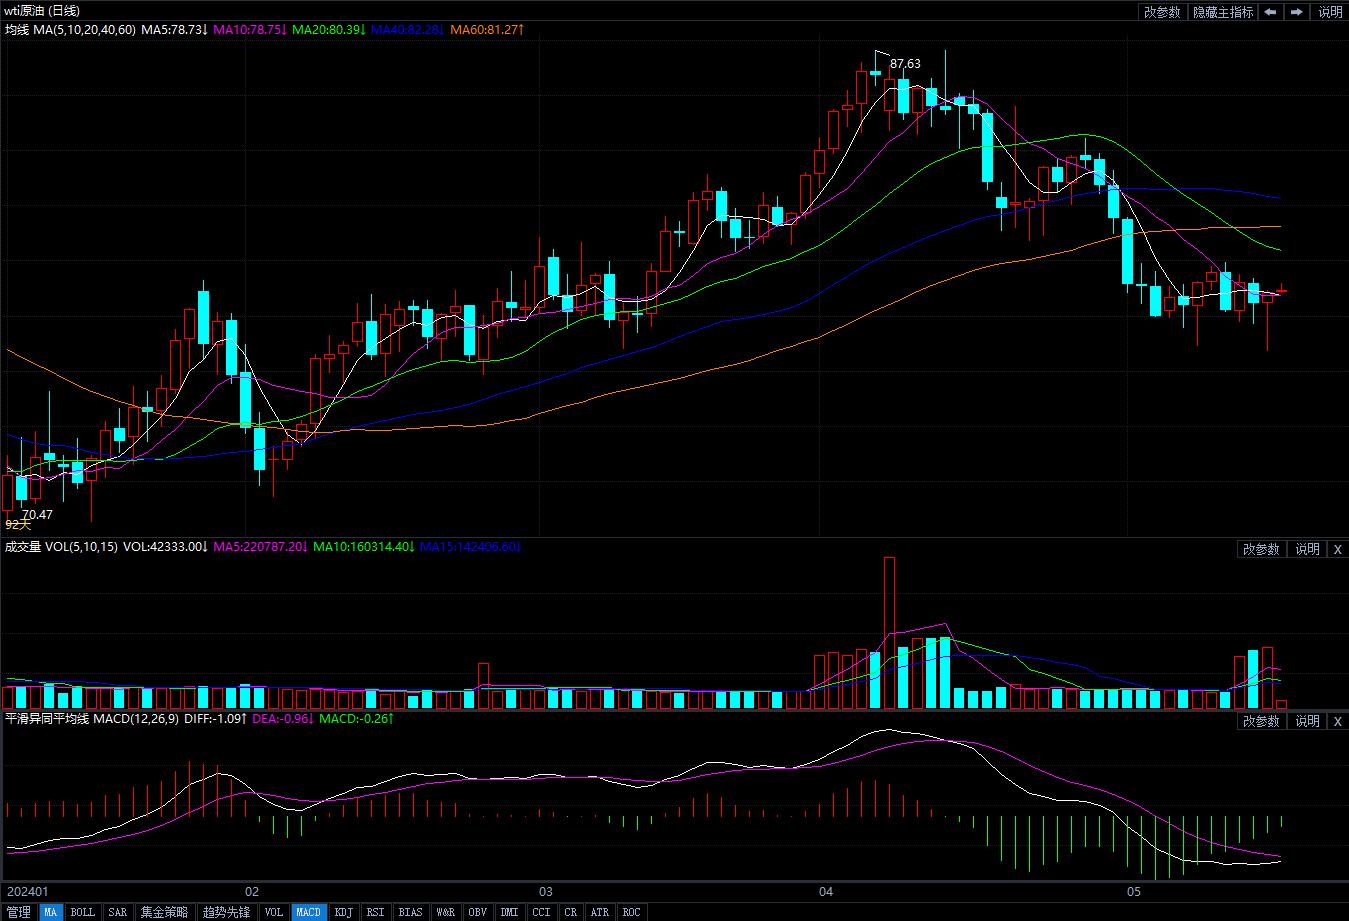Screen dimensions: 1349x921
Task: Click the MA40:82.28 value label
Action: [x=408, y=30]
